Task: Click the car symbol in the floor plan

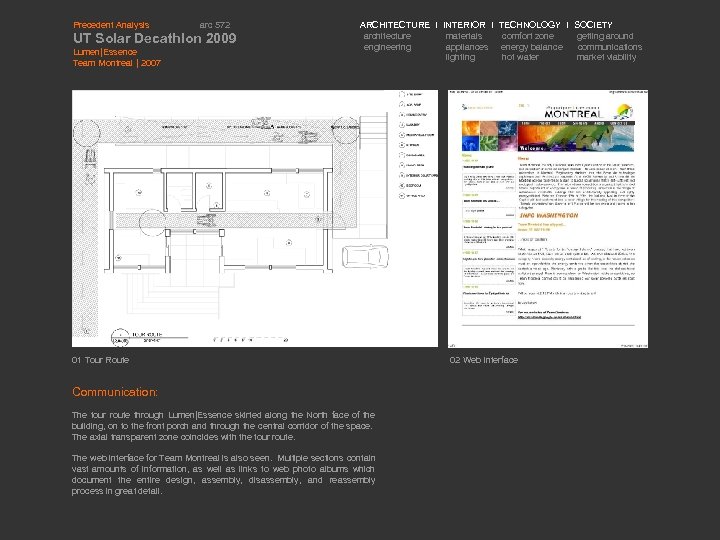Action: point(365,256)
